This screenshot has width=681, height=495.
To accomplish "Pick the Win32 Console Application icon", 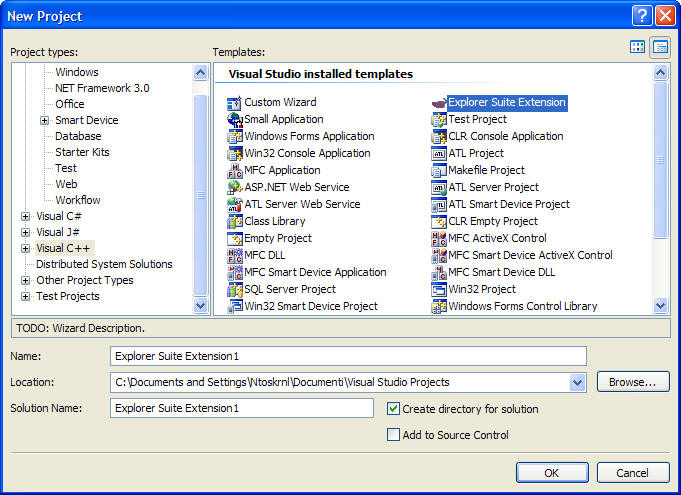I will point(235,153).
